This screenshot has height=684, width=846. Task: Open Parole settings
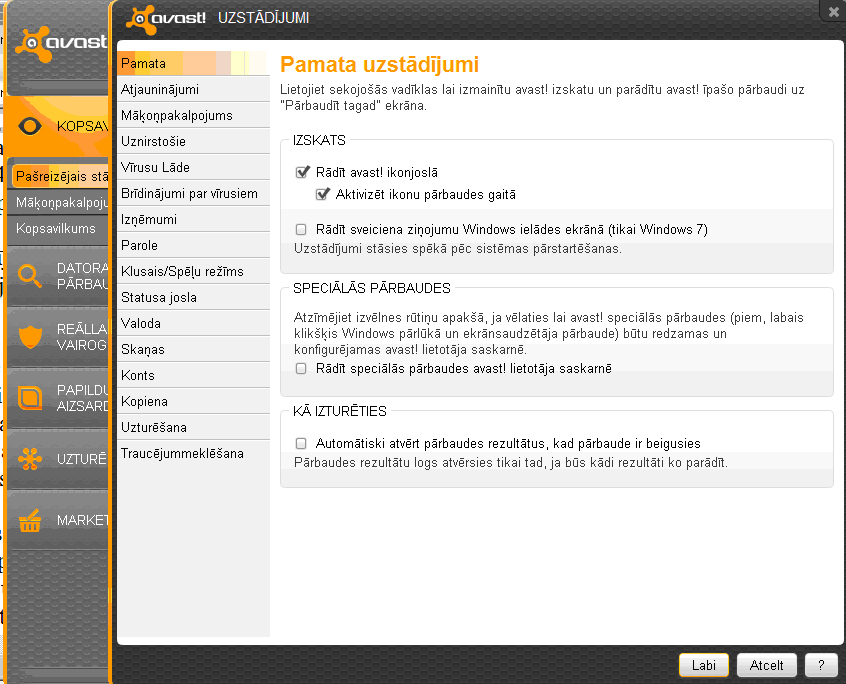tap(193, 245)
